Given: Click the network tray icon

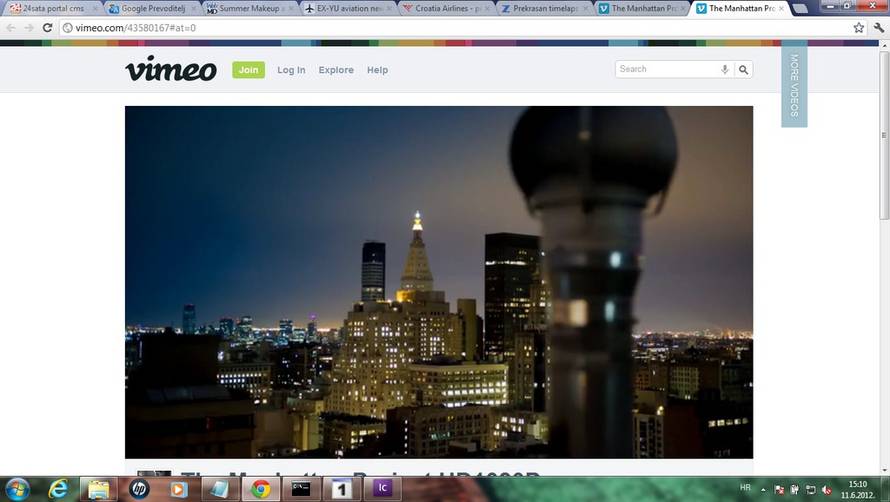Looking at the screenshot, I should click(811, 490).
